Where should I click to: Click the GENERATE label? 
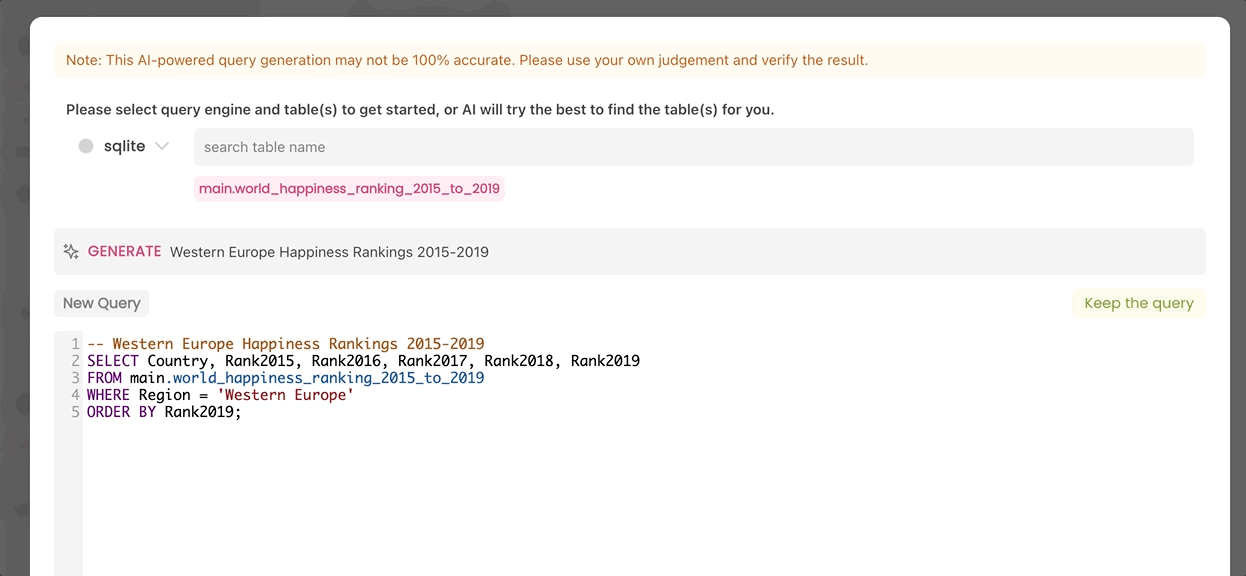pos(124,252)
